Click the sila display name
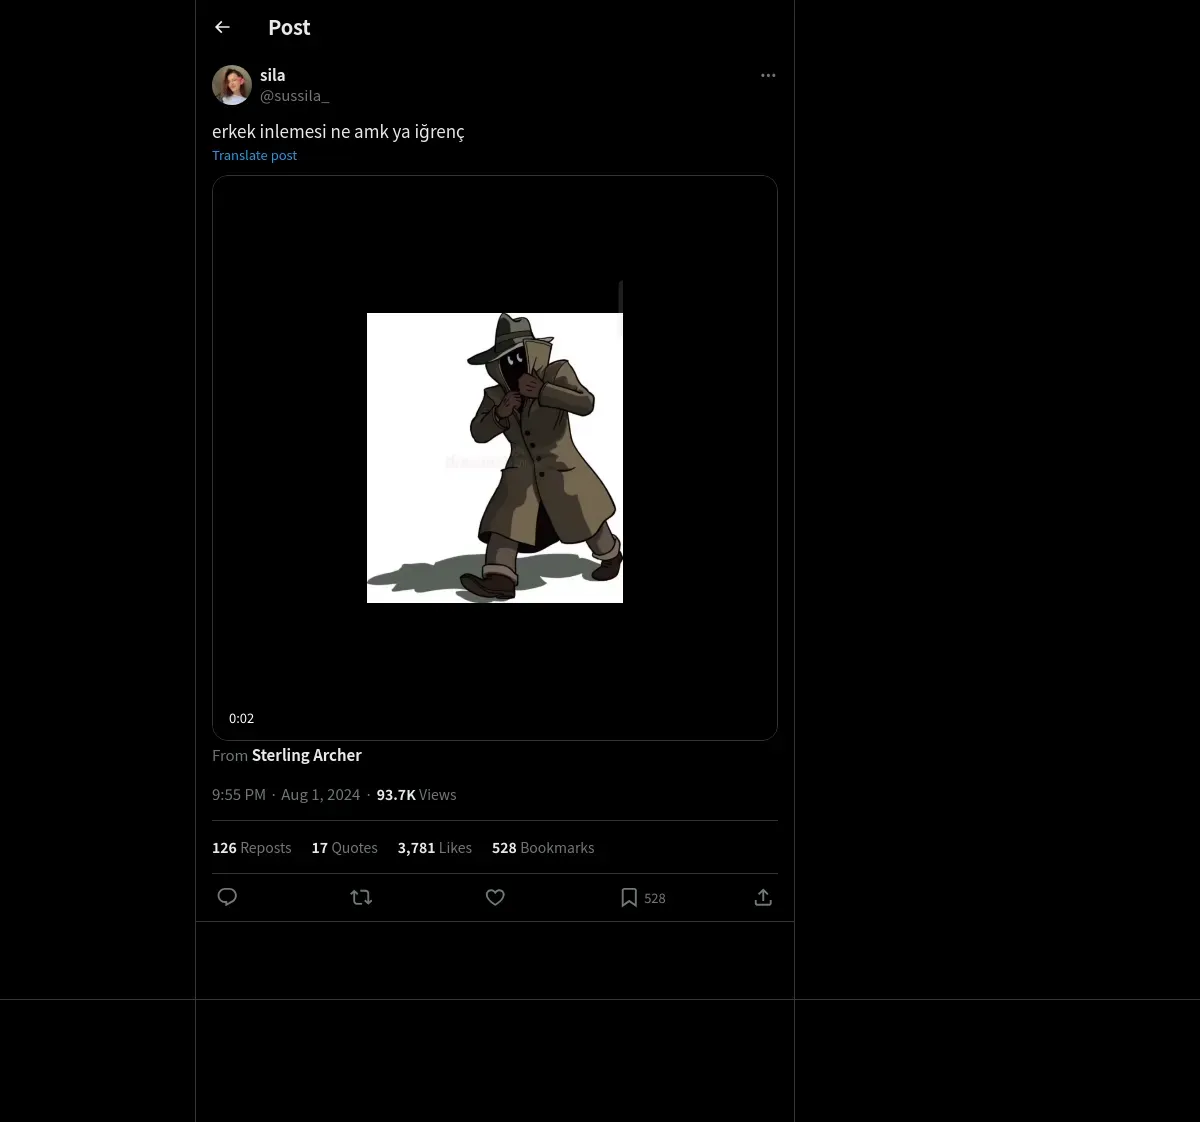 pos(272,75)
